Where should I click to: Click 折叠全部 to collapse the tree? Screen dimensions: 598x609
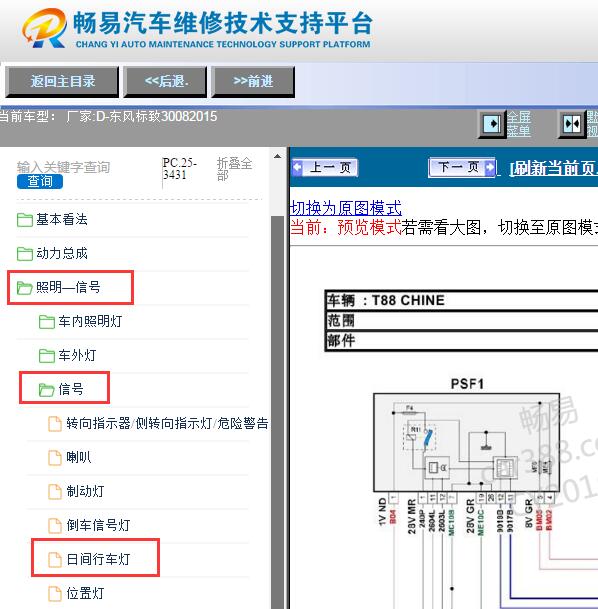coord(234,169)
